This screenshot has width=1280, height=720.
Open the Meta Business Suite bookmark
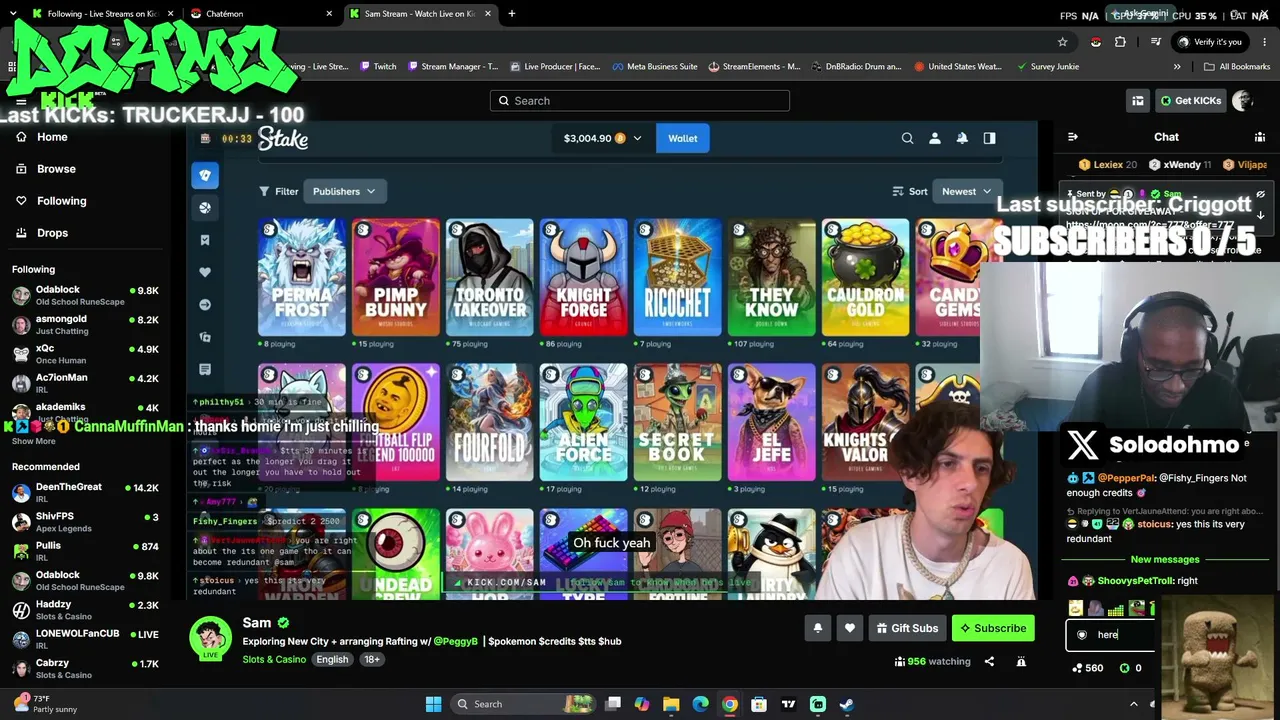click(654, 67)
